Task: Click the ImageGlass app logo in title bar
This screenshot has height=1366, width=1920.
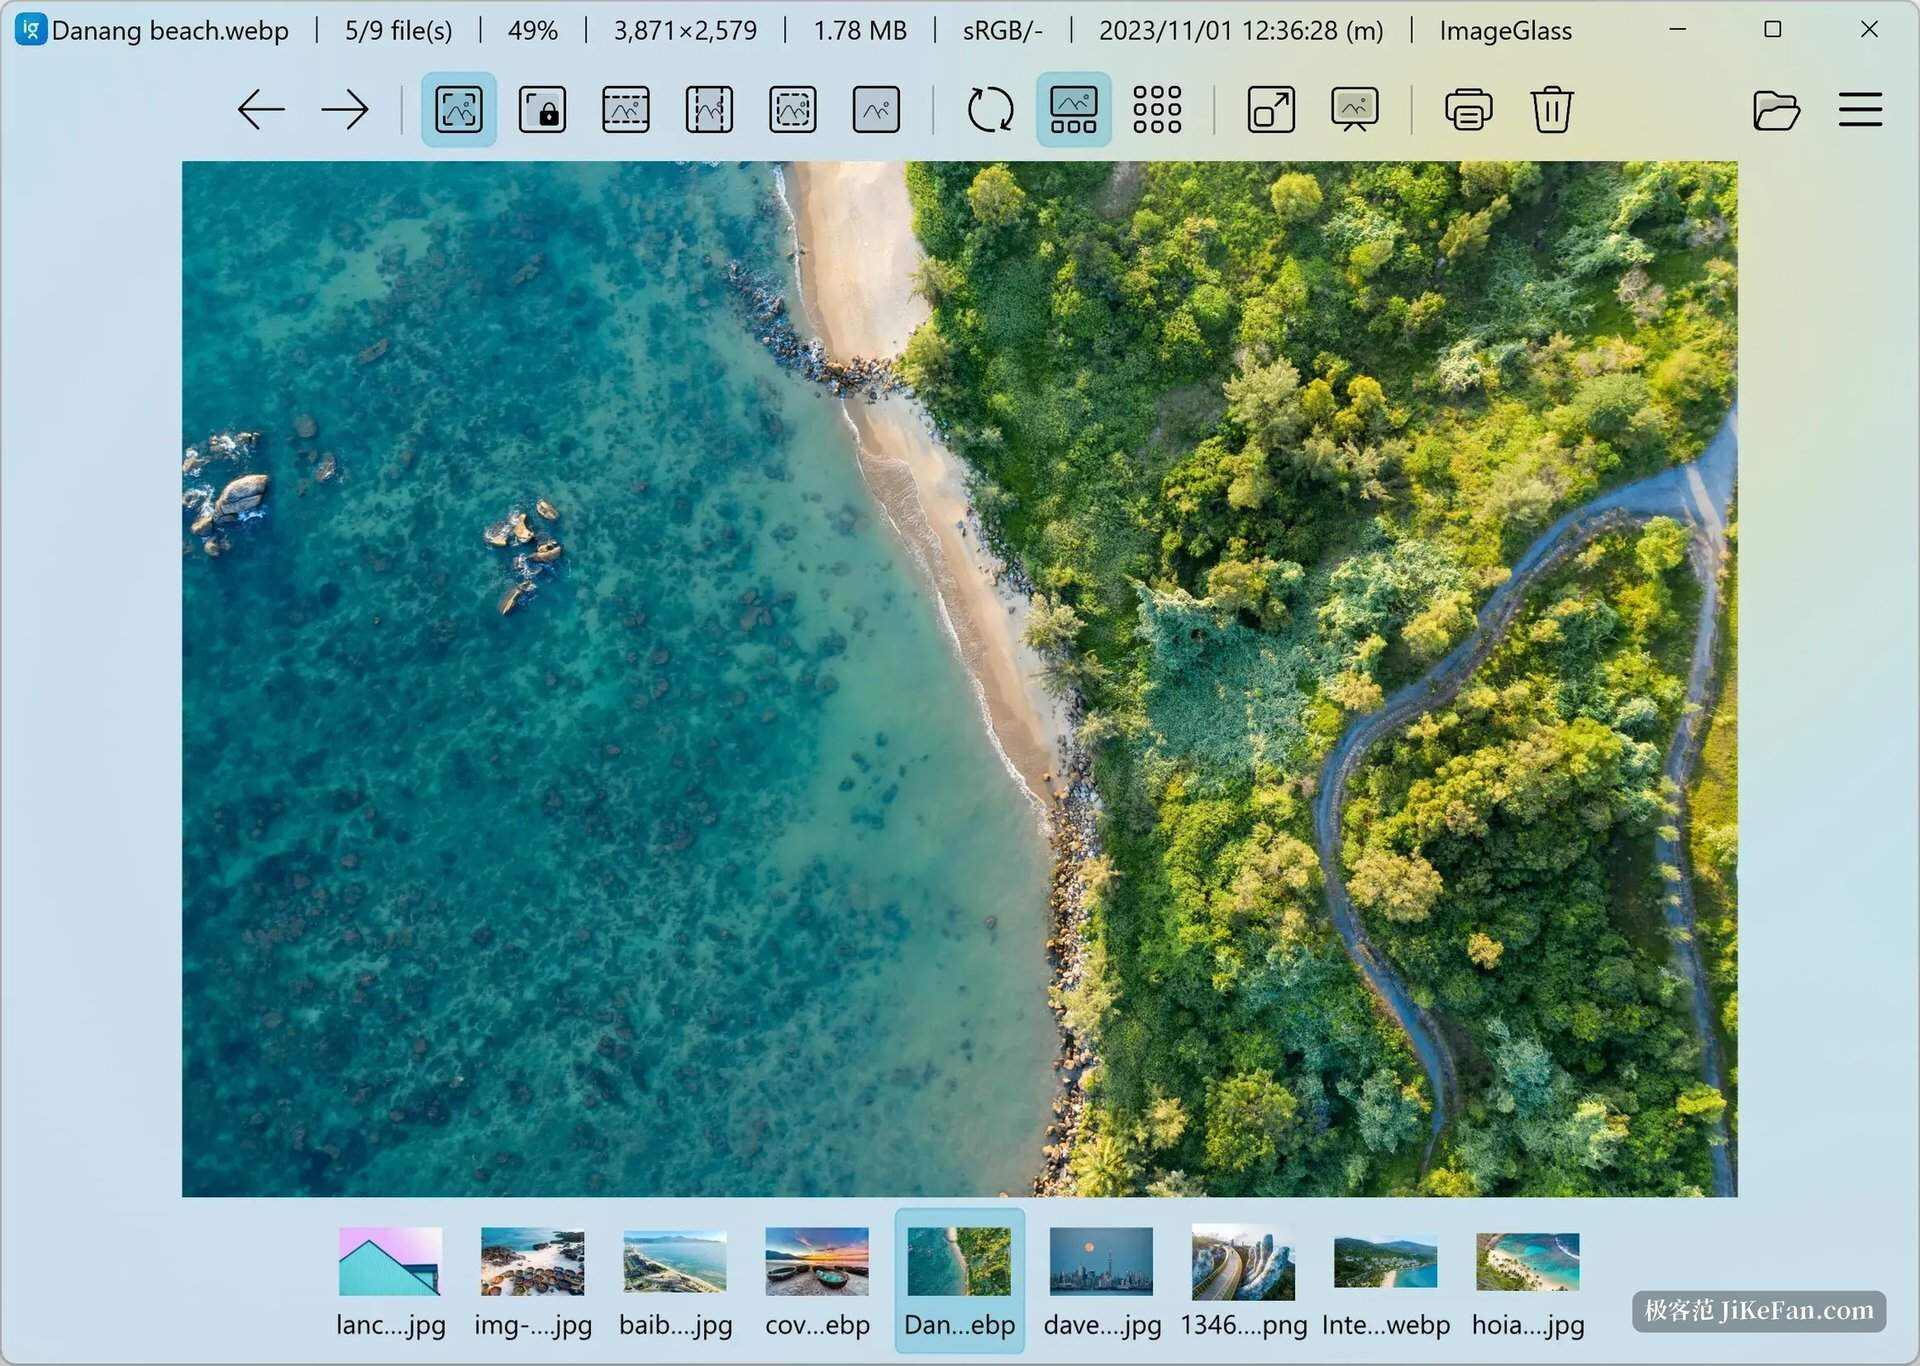Action: (x=31, y=29)
